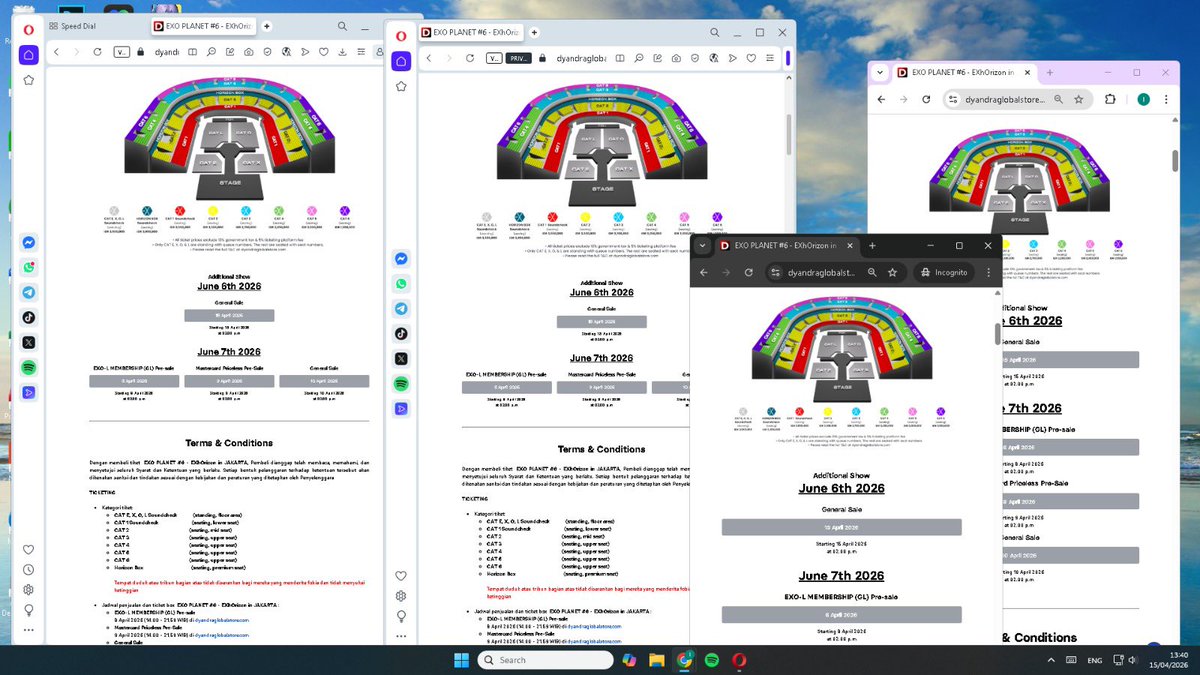Click profile avatar in light Chrome window

(1143, 99)
